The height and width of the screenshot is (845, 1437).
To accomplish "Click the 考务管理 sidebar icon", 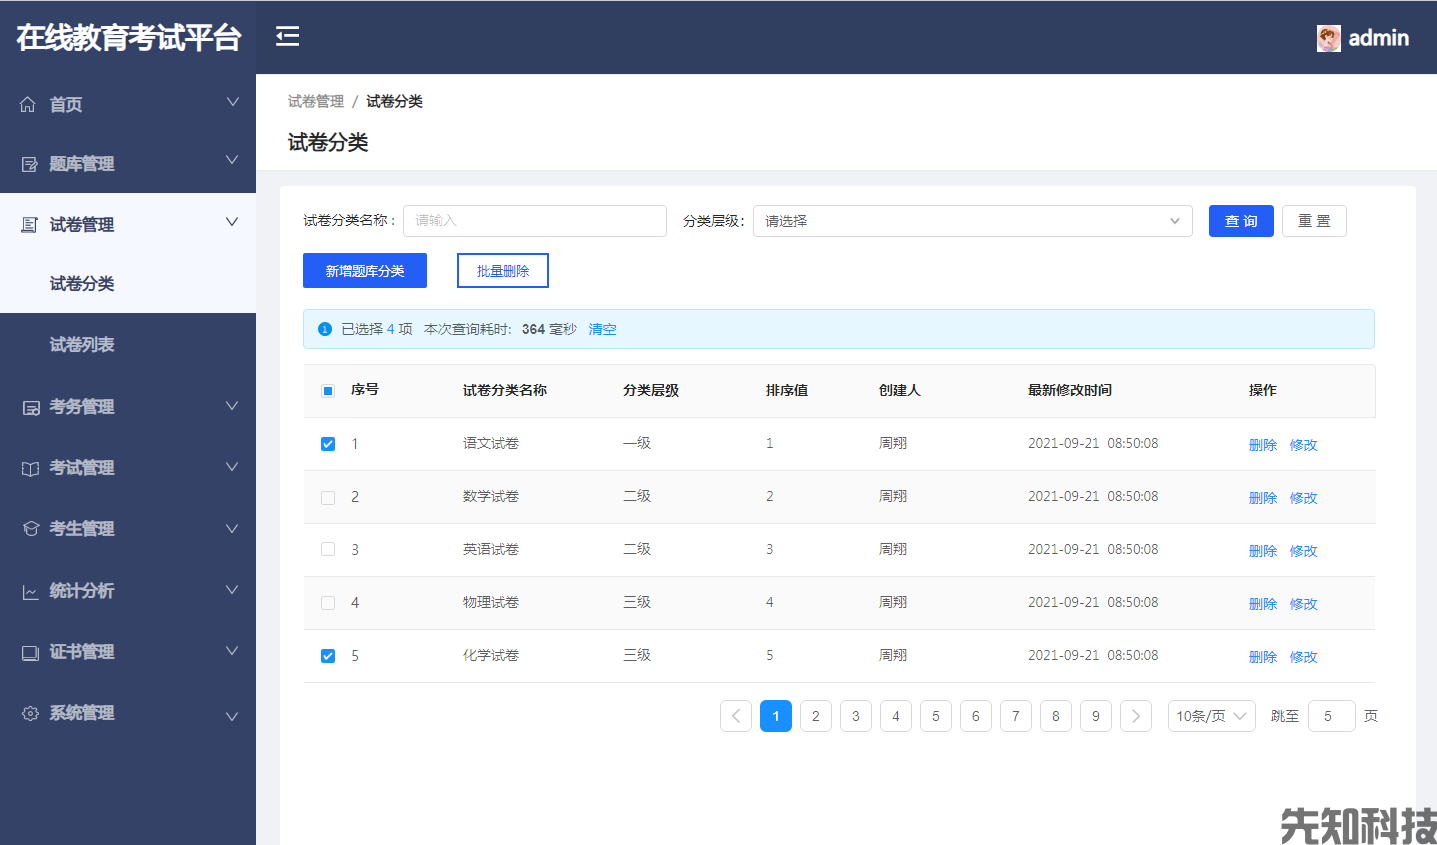I will click(x=31, y=407).
